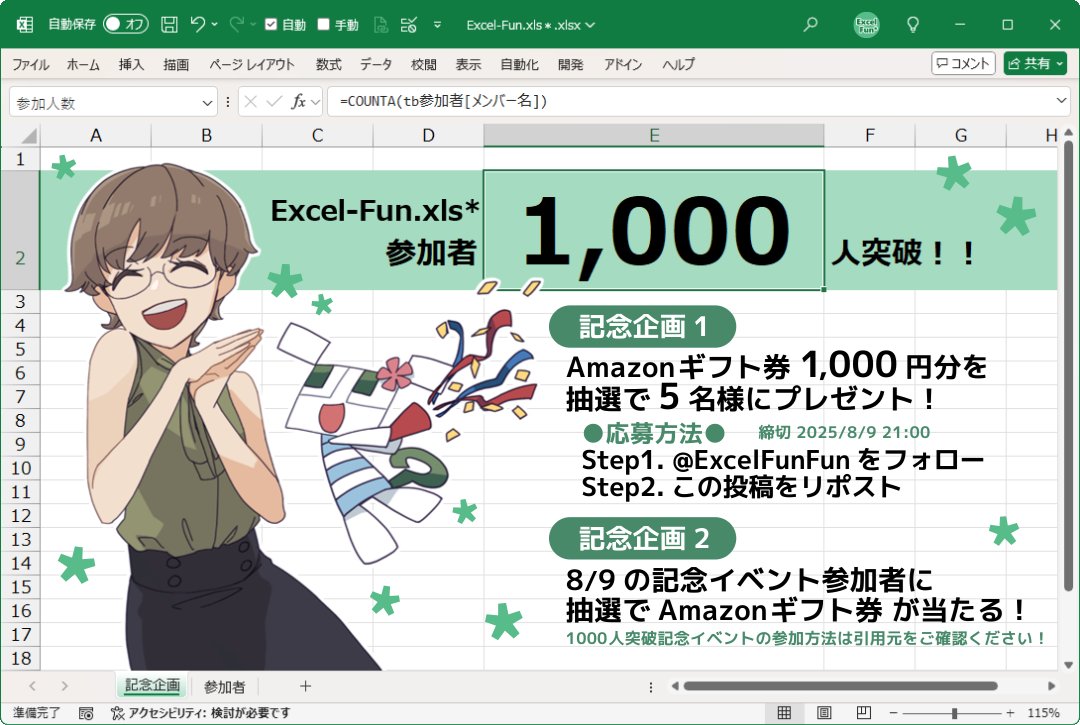The height and width of the screenshot is (725, 1080).
Task: Switch to the 数式 tab
Action: [x=329, y=64]
